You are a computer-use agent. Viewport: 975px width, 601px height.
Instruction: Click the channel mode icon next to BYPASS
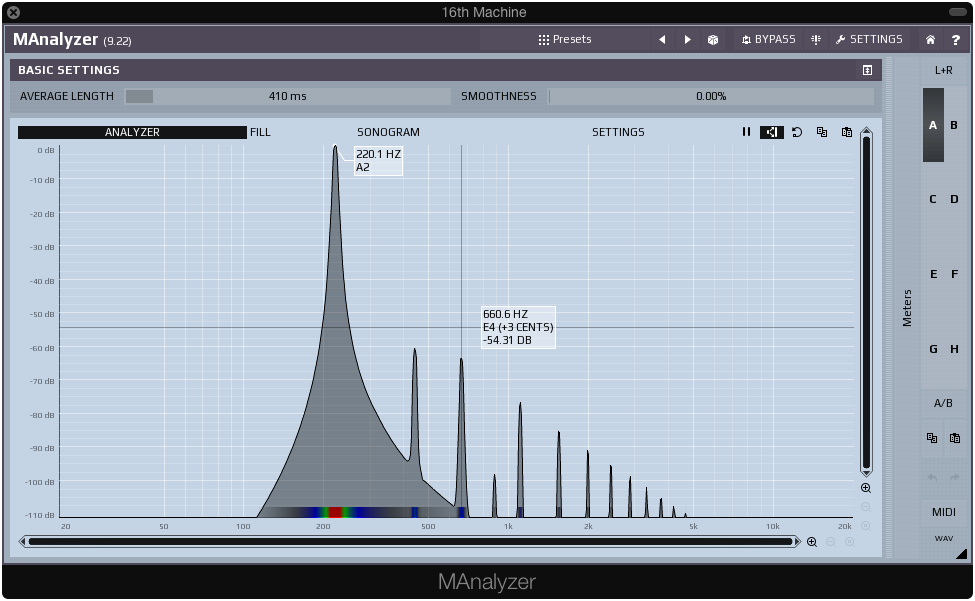[816, 39]
